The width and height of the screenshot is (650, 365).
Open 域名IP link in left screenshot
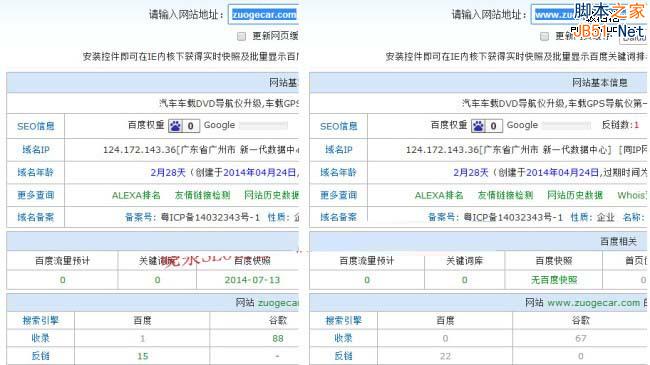pyautogui.click(x=36, y=150)
